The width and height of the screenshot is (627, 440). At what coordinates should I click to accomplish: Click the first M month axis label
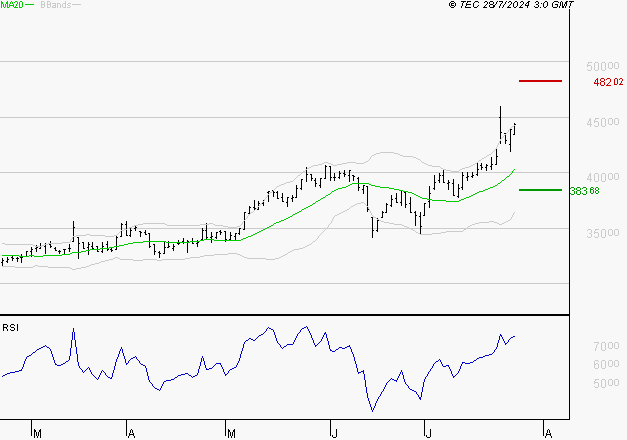tap(37, 434)
